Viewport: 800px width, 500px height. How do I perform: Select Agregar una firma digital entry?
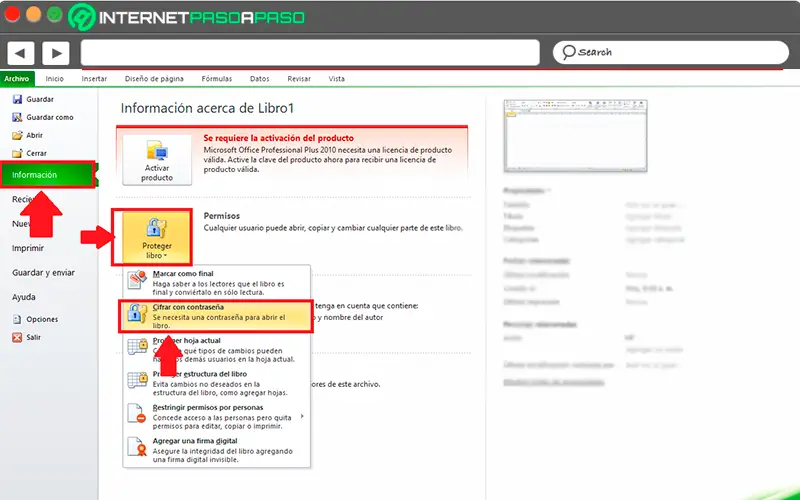click(216, 450)
